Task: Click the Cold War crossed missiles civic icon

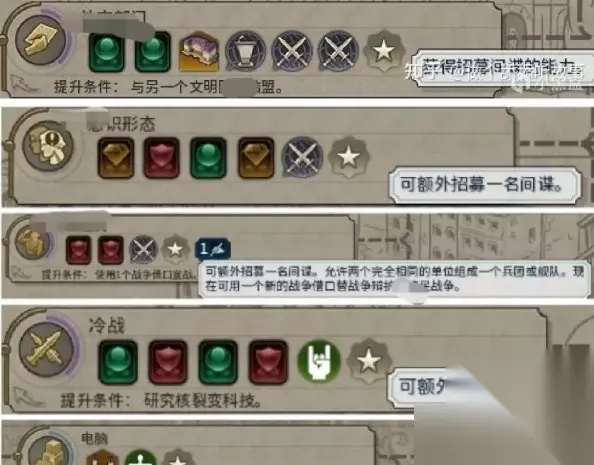Action: (x=47, y=349)
